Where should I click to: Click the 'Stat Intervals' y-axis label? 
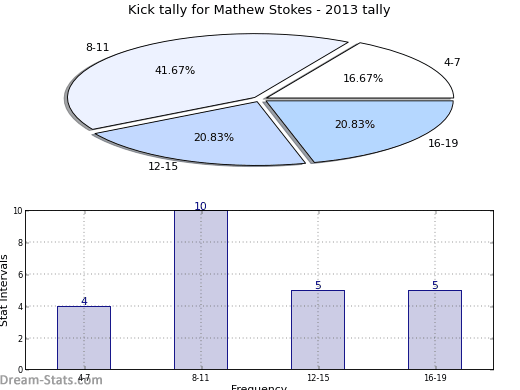click(x=4, y=291)
